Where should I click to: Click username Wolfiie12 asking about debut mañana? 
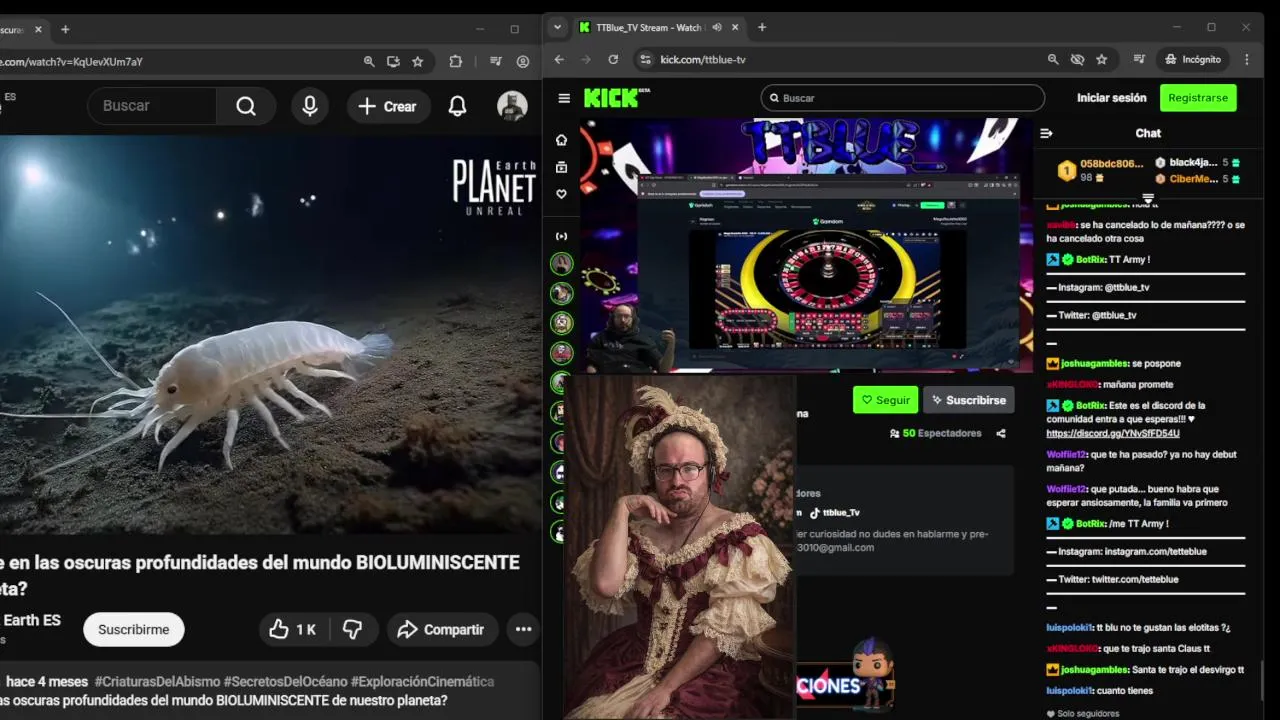pyautogui.click(x=1067, y=454)
